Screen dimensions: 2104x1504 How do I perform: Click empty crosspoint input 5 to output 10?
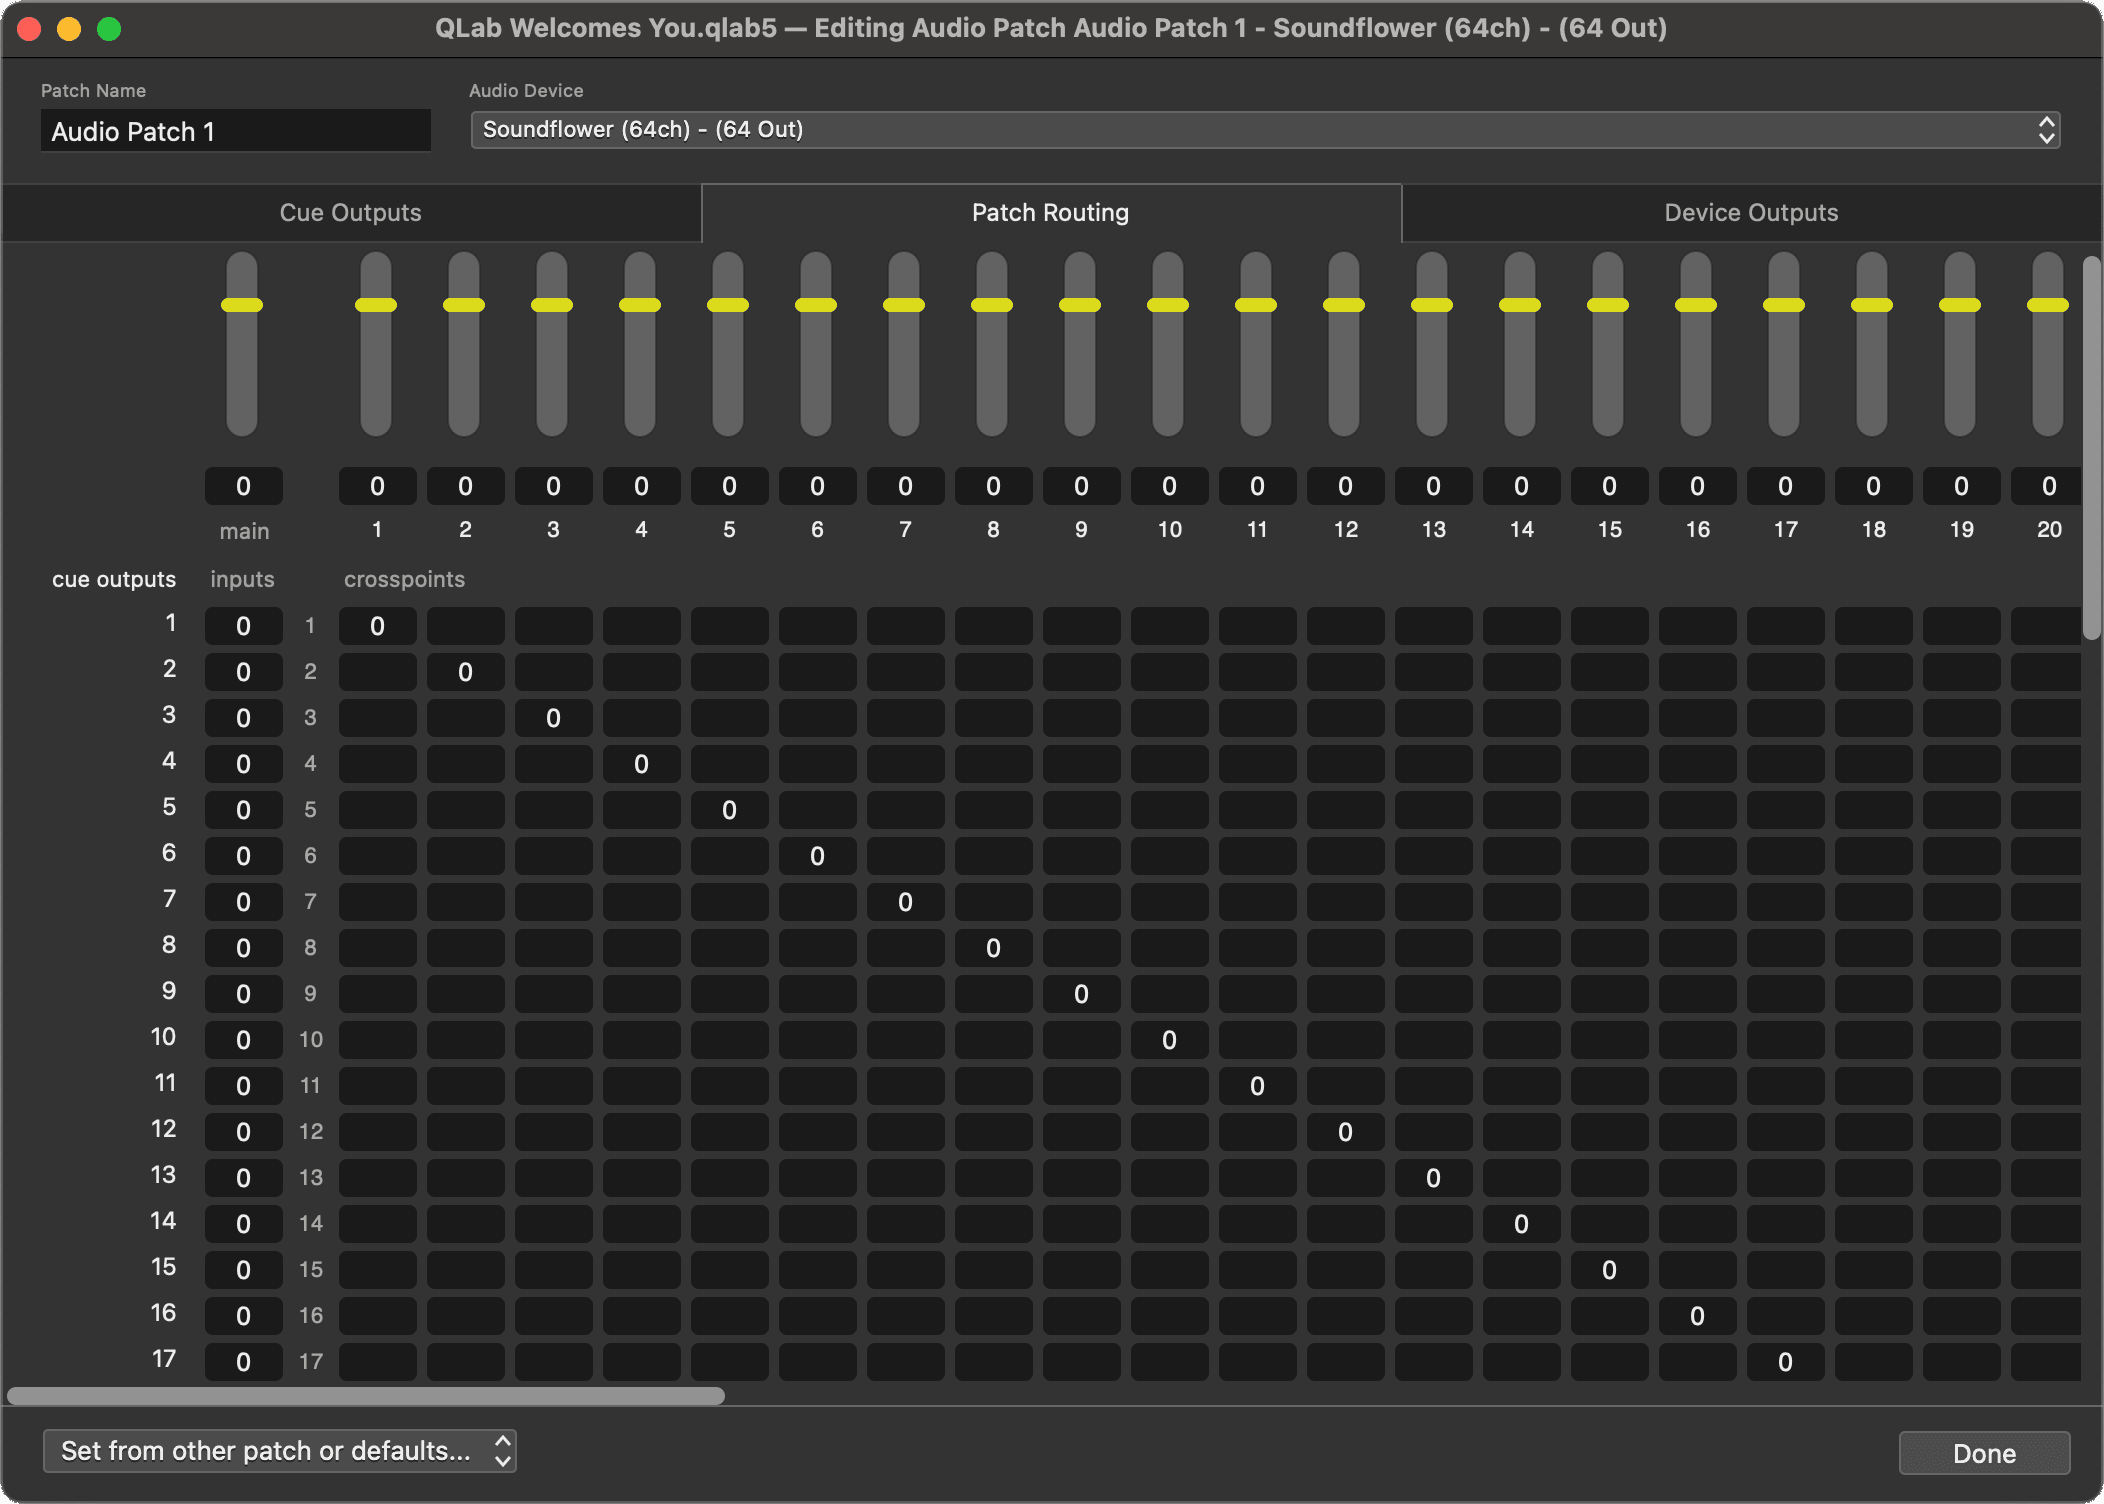tap(1170, 810)
